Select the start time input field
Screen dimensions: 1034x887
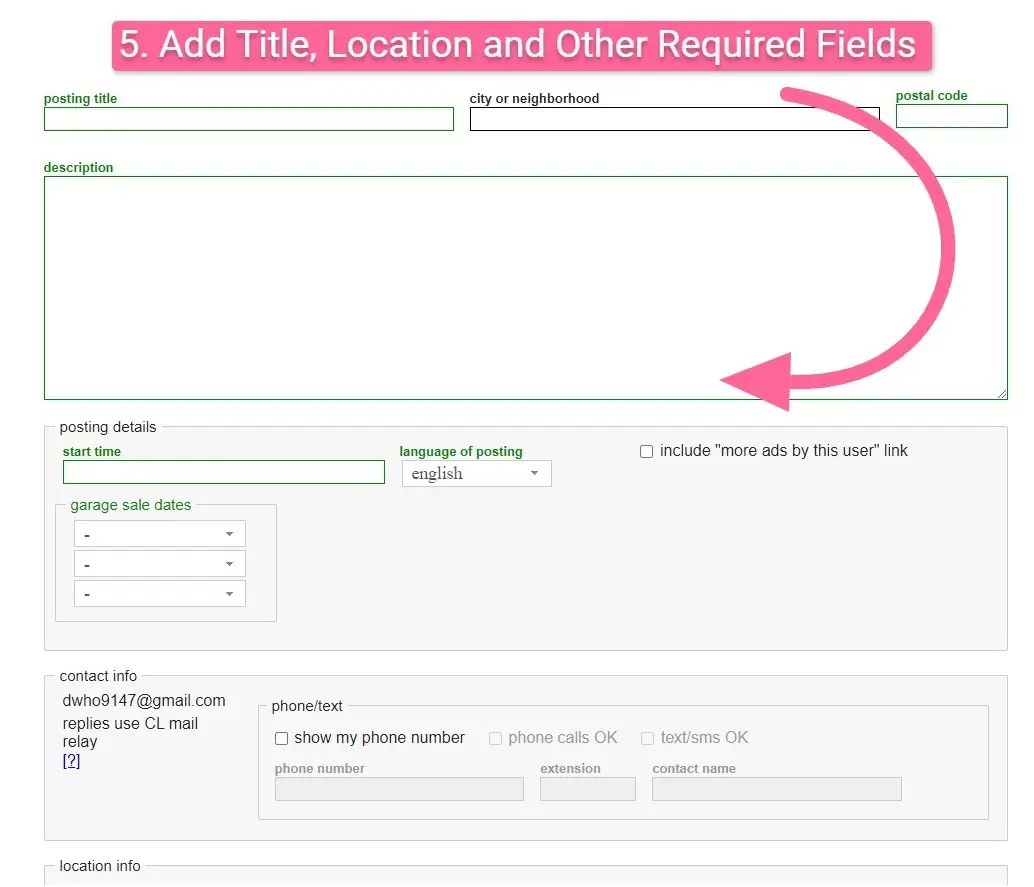click(224, 472)
